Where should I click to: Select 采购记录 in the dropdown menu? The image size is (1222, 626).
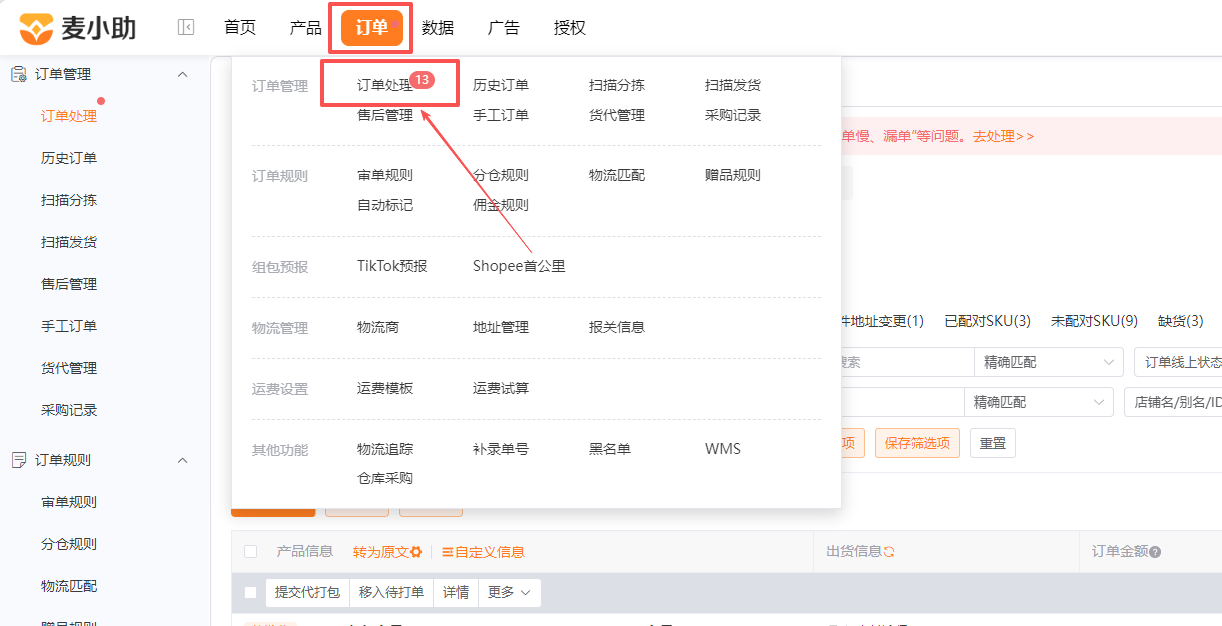pos(733,116)
